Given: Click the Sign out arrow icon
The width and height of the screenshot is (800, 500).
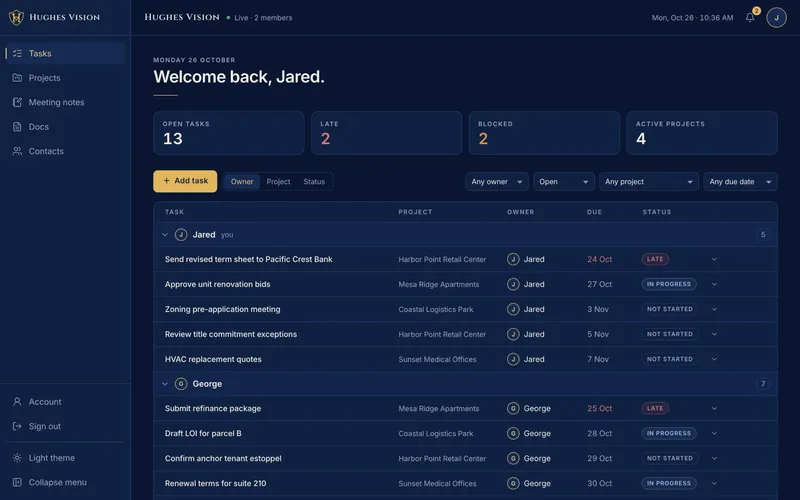Looking at the screenshot, I should (x=17, y=426).
